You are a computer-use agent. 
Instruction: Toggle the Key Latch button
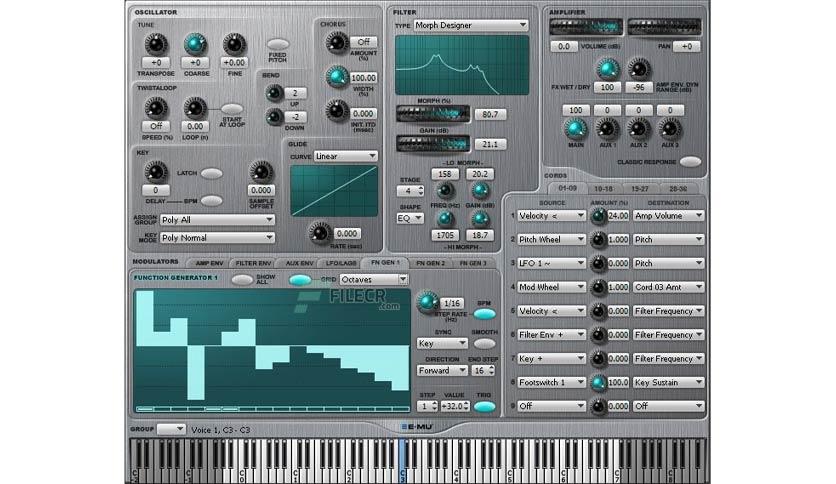[212, 173]
